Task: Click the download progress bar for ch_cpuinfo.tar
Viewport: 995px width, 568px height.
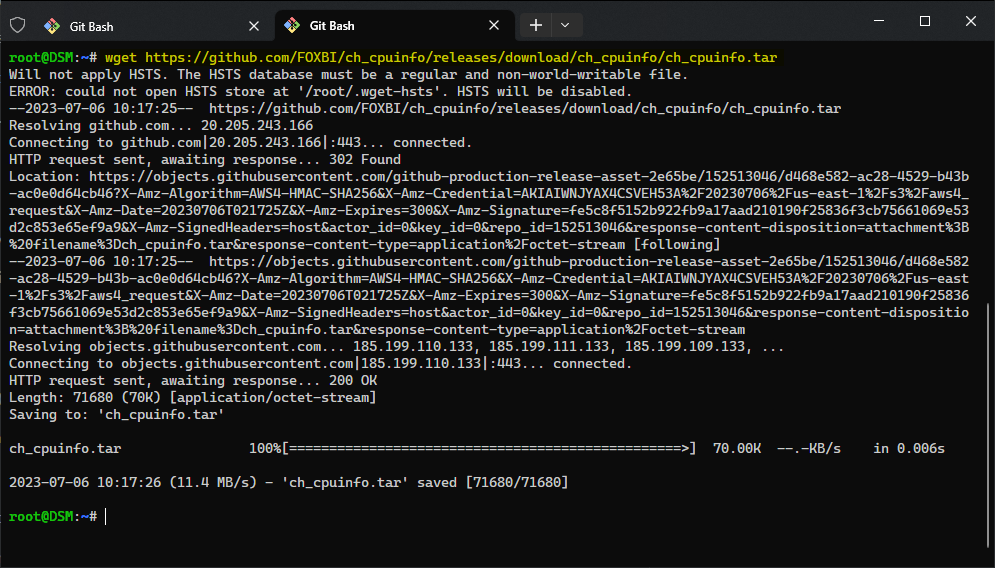Action: (x=489, y=449)
